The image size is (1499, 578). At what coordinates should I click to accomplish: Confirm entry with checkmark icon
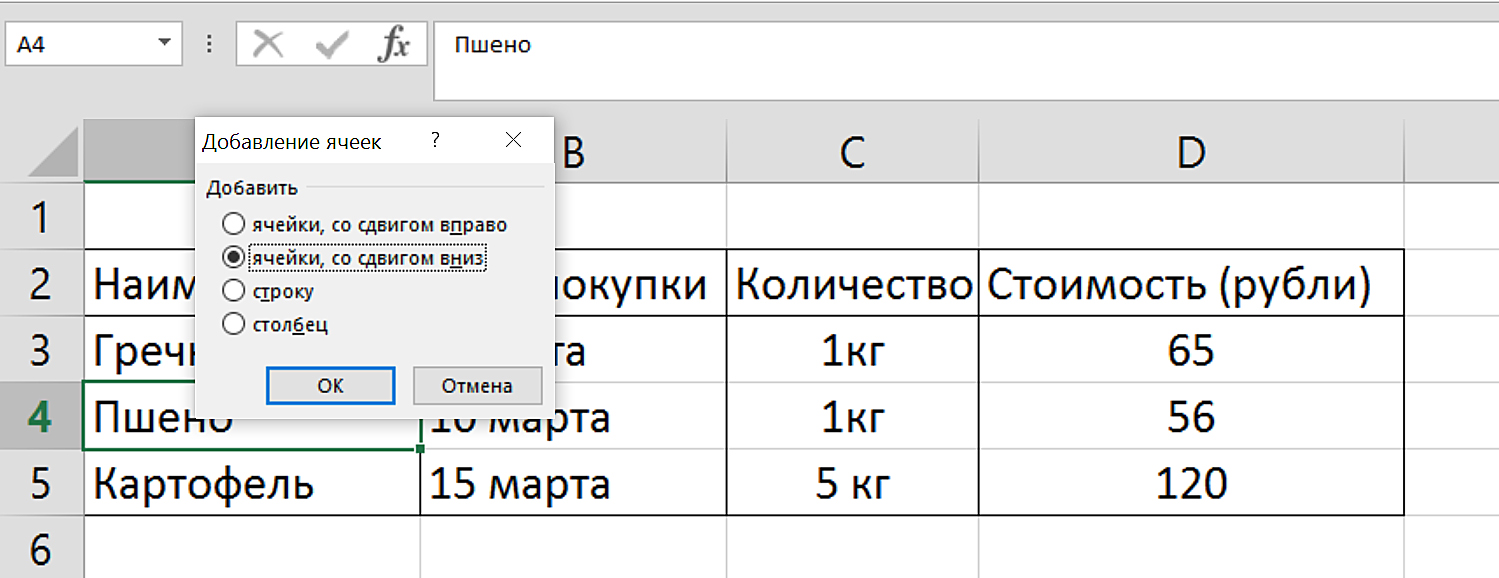[330, 45]
